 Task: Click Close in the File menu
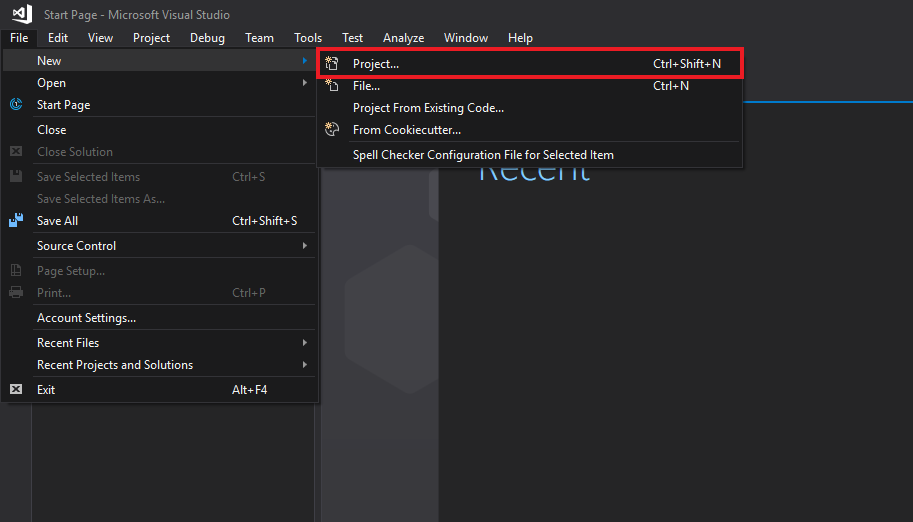click(52, 130)
